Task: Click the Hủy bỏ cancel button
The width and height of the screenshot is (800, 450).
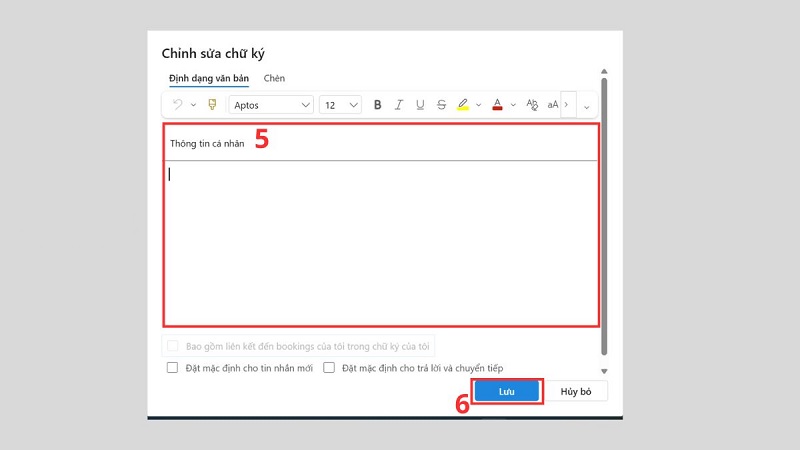Action: (576, 391)
